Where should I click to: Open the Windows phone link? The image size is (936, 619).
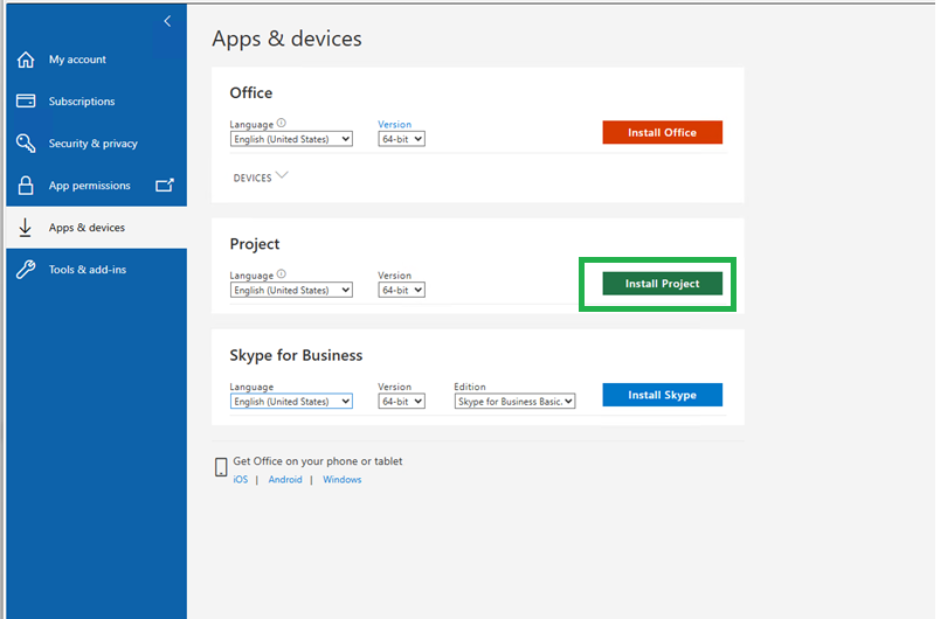point(342,479)
